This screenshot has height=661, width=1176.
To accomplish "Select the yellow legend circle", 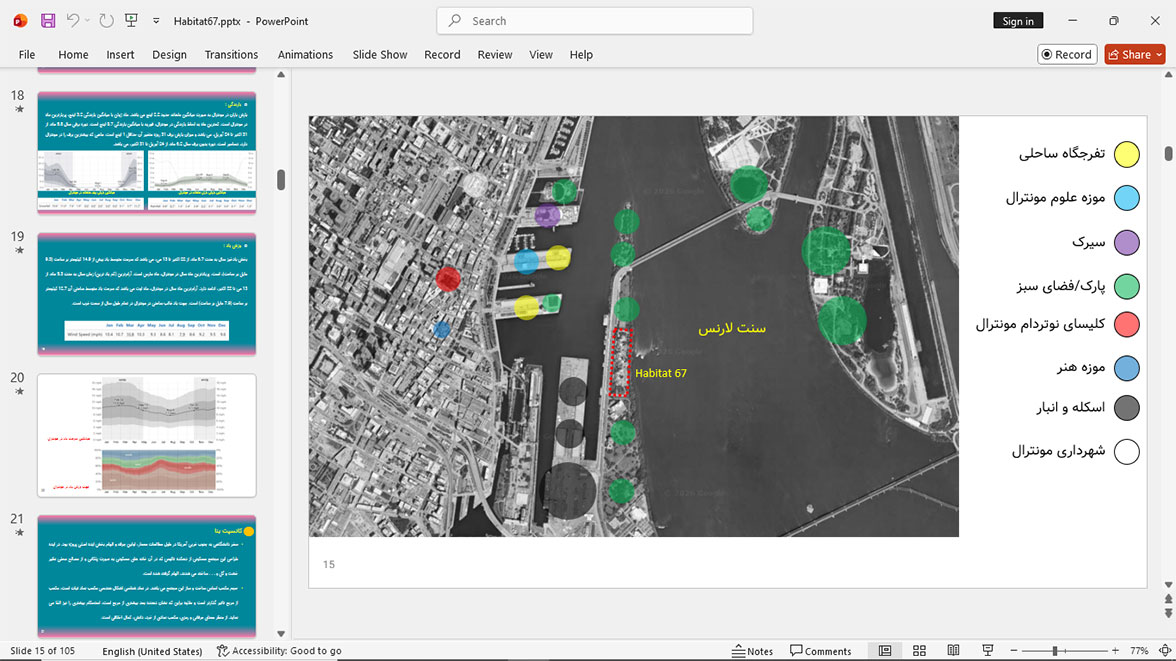I will coord(1126,155).
